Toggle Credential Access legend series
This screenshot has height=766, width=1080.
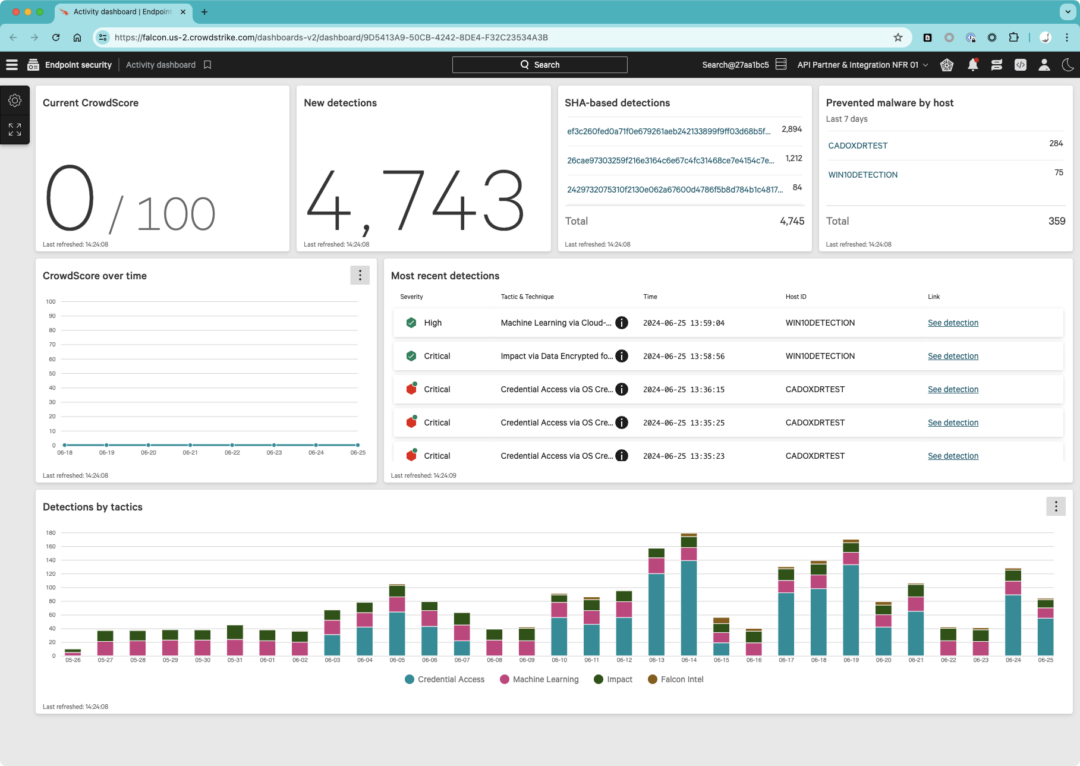click(x=444, y=679)
